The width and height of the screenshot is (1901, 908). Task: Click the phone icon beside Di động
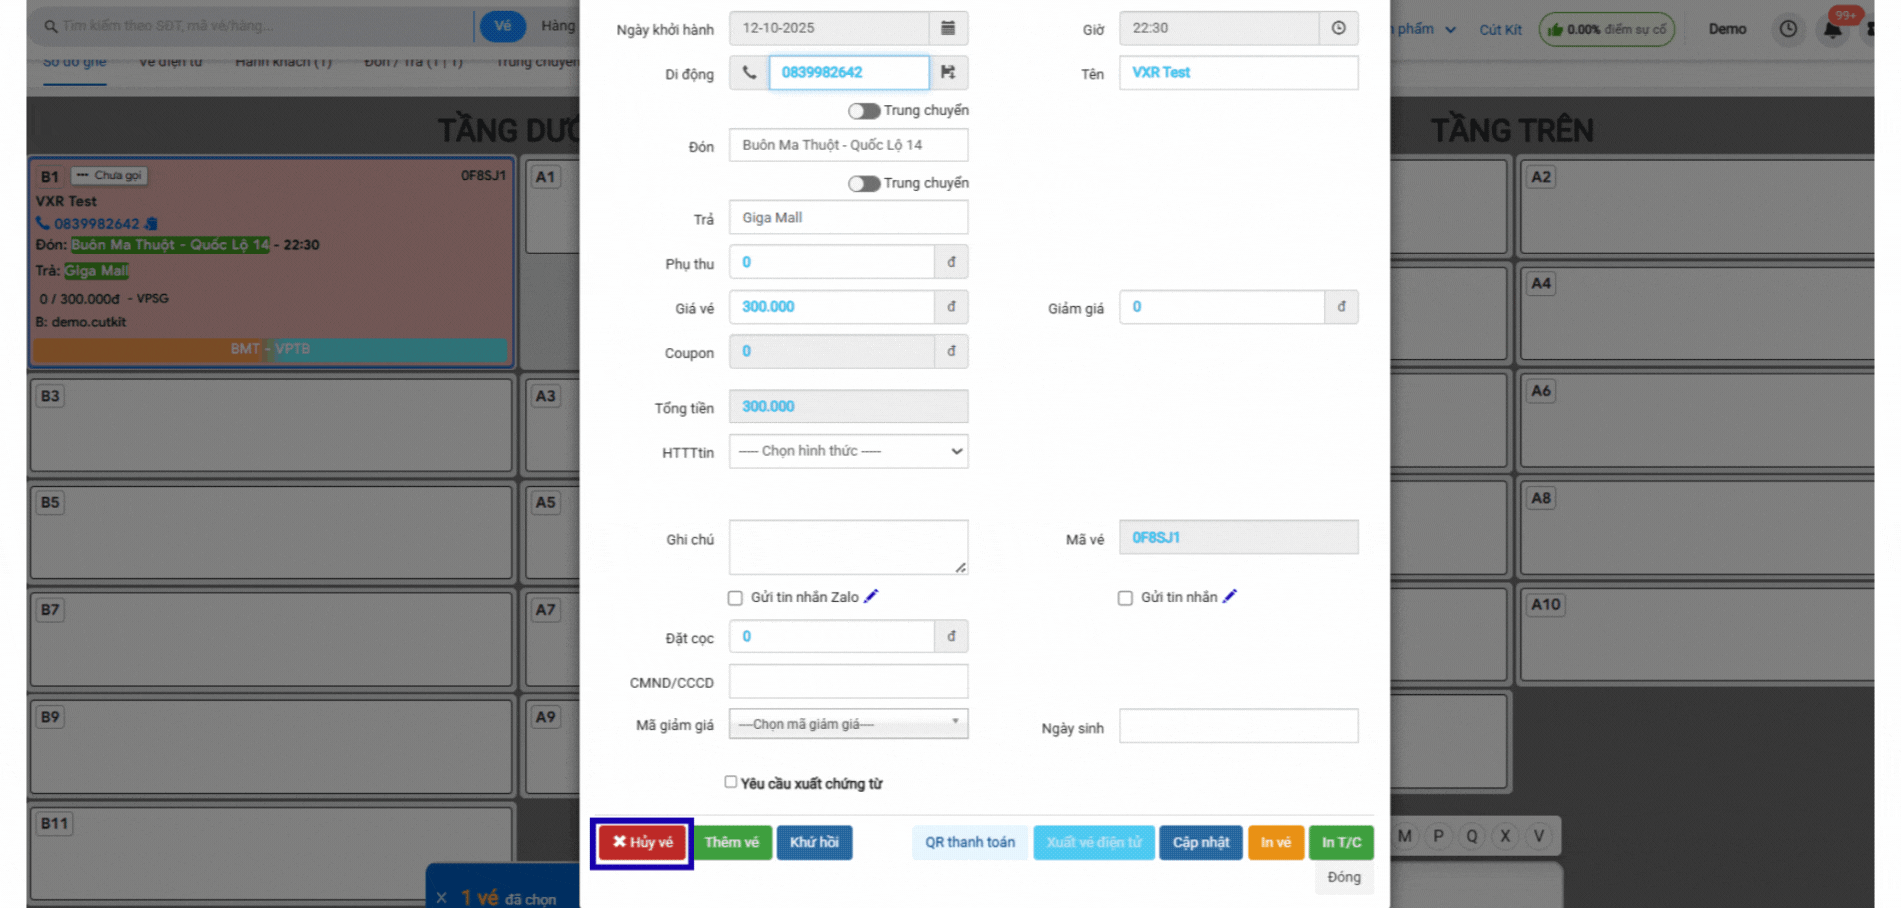coord(748,72)
